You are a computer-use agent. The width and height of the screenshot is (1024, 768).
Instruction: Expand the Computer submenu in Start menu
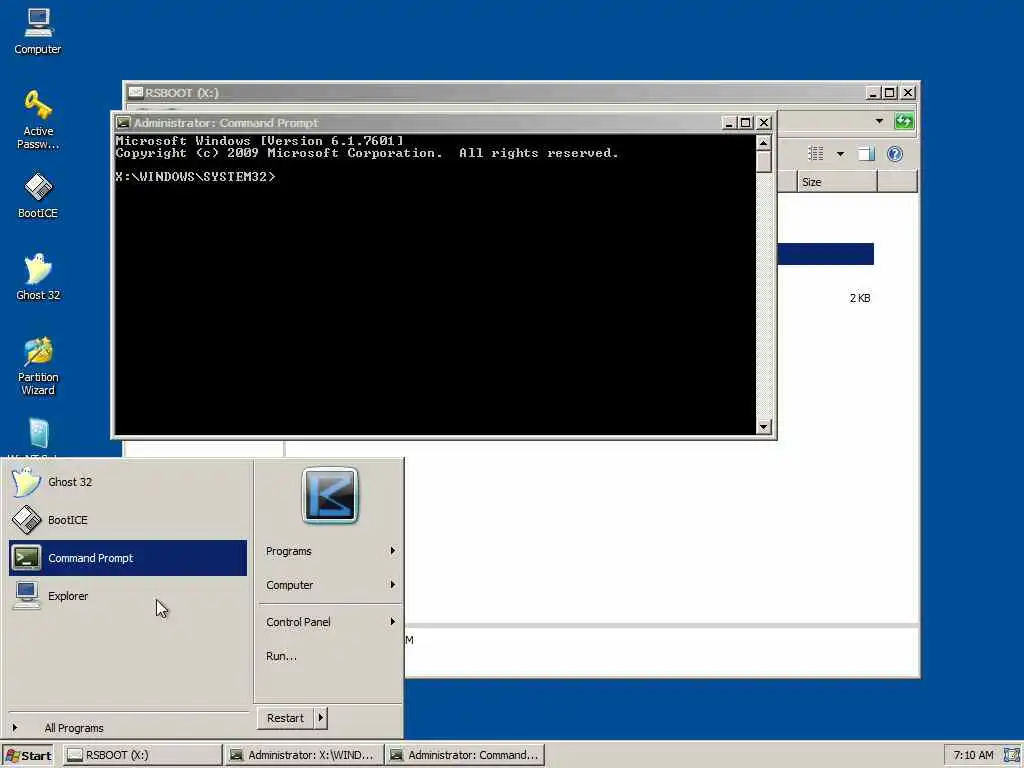330,585
